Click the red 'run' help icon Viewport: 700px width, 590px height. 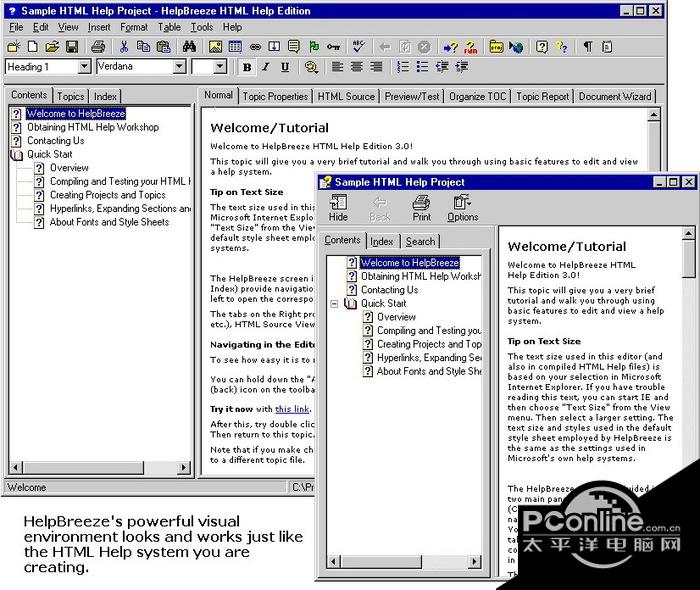click(x=471, y=47)
